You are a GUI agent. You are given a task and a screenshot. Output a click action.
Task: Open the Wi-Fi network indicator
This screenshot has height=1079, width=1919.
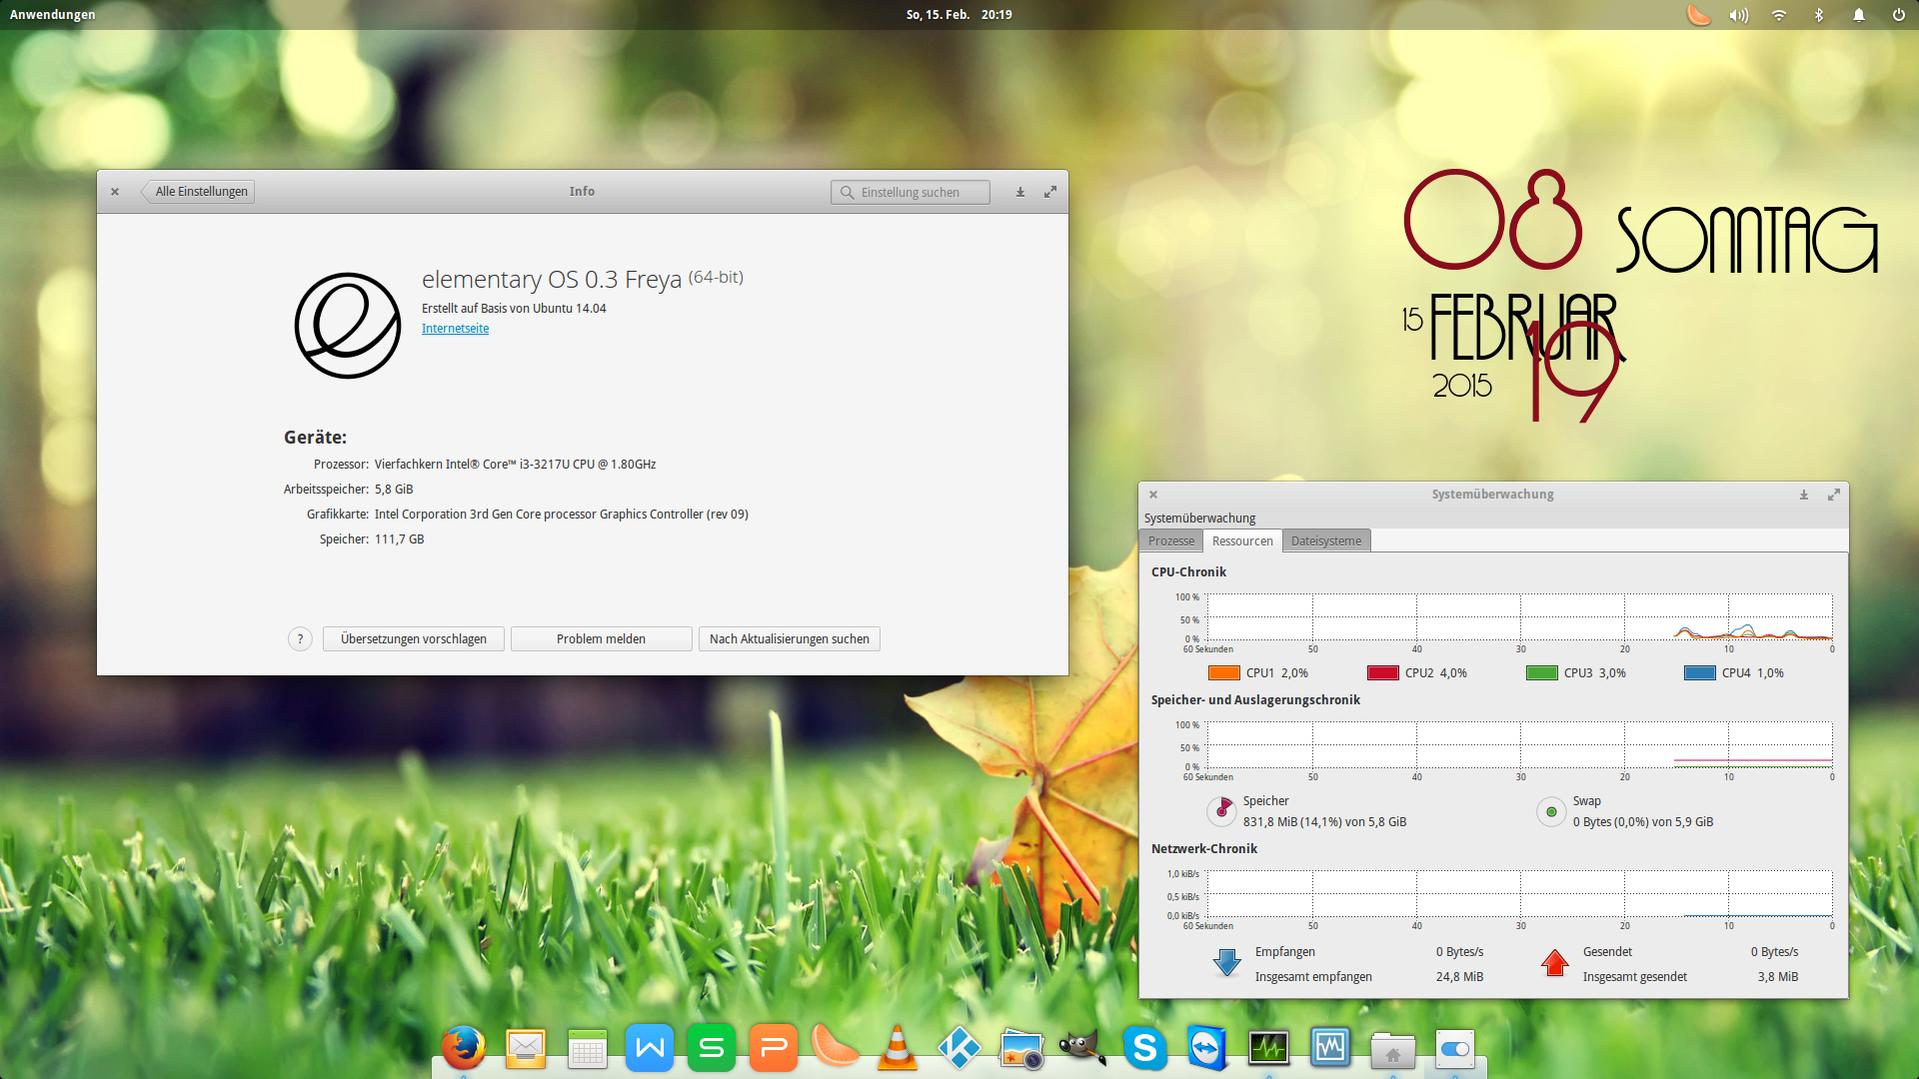click(x=1779, y=15)
